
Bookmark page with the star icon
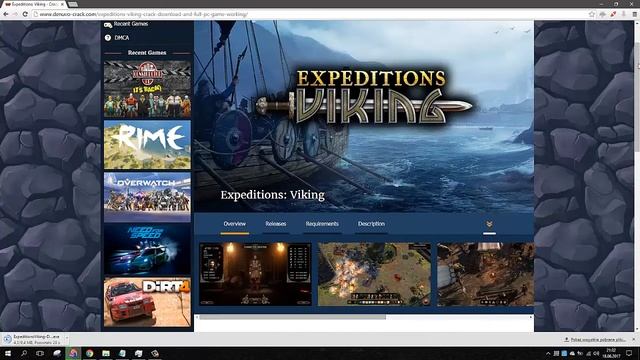tap(592, 14)
